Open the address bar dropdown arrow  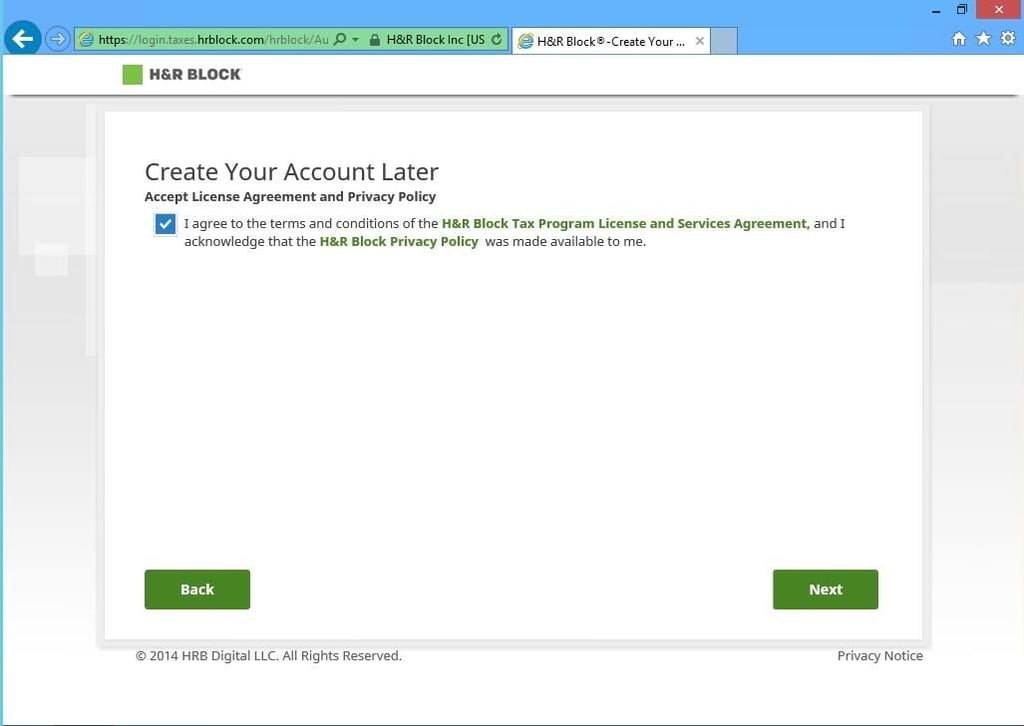355,40
